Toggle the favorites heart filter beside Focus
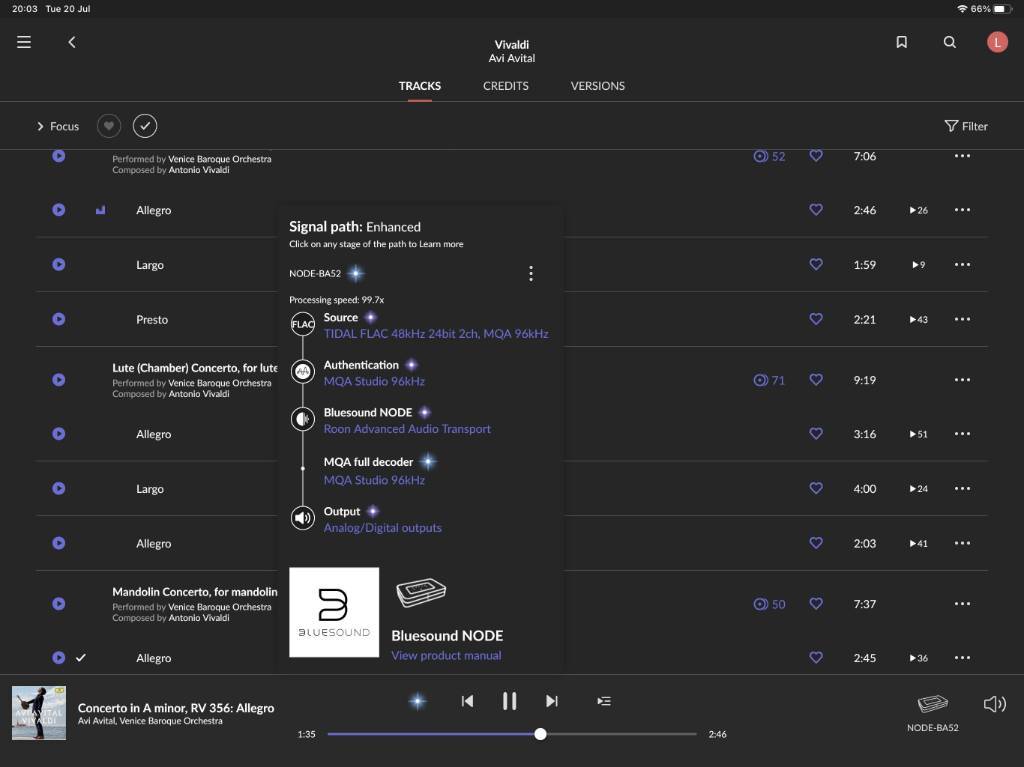 coord(109,126)
